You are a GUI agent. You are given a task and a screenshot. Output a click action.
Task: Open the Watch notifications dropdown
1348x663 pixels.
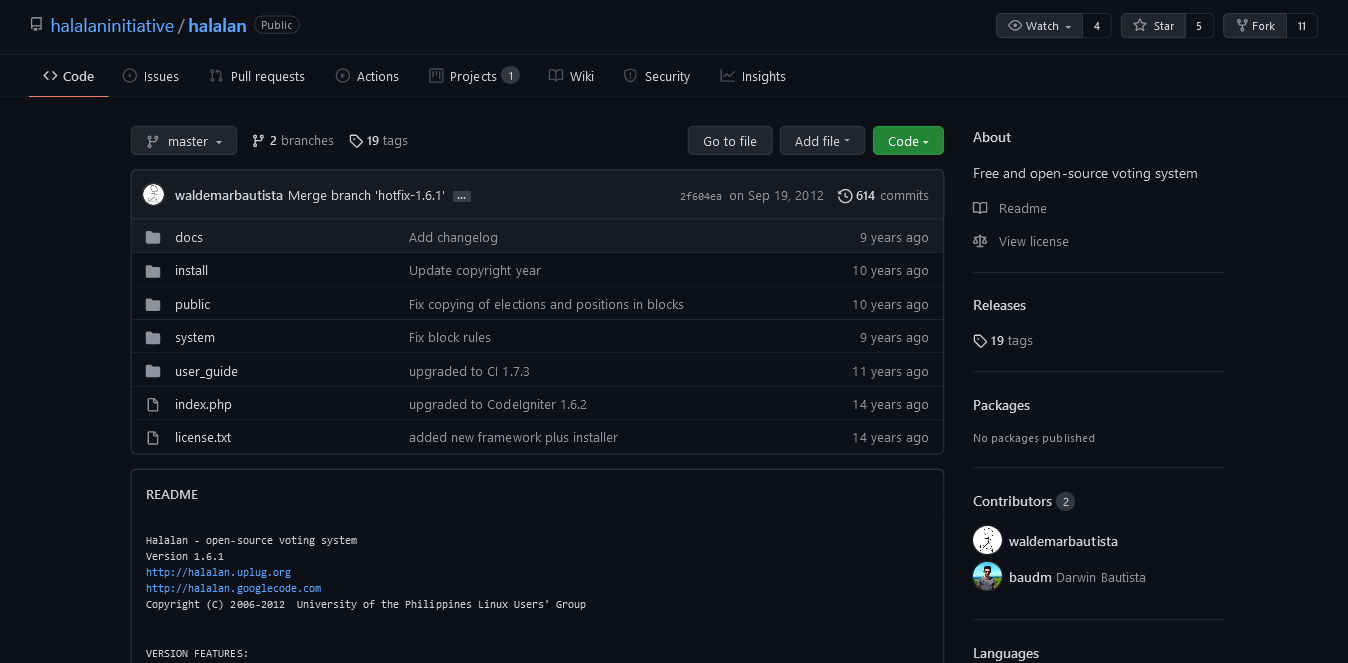click(x=1040, y=26)
